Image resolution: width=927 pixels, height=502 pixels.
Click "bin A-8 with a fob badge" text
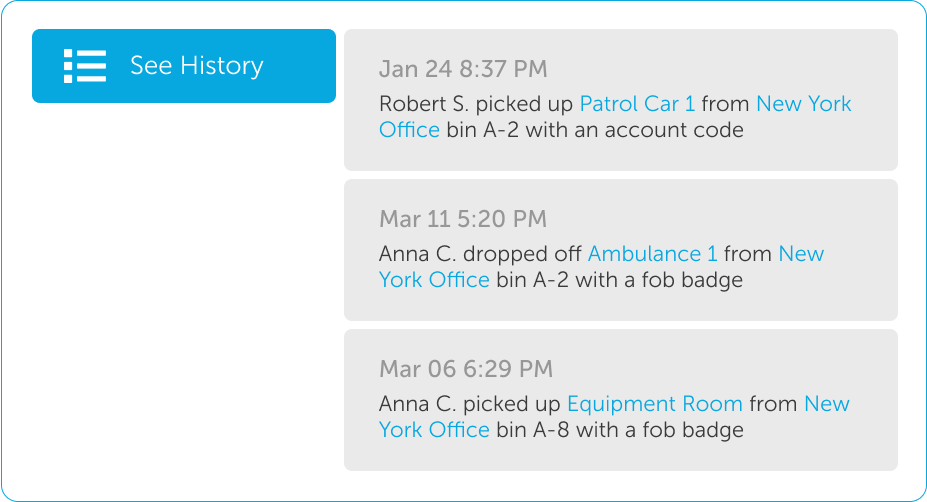pyautogui.click(x=619, y=430)
